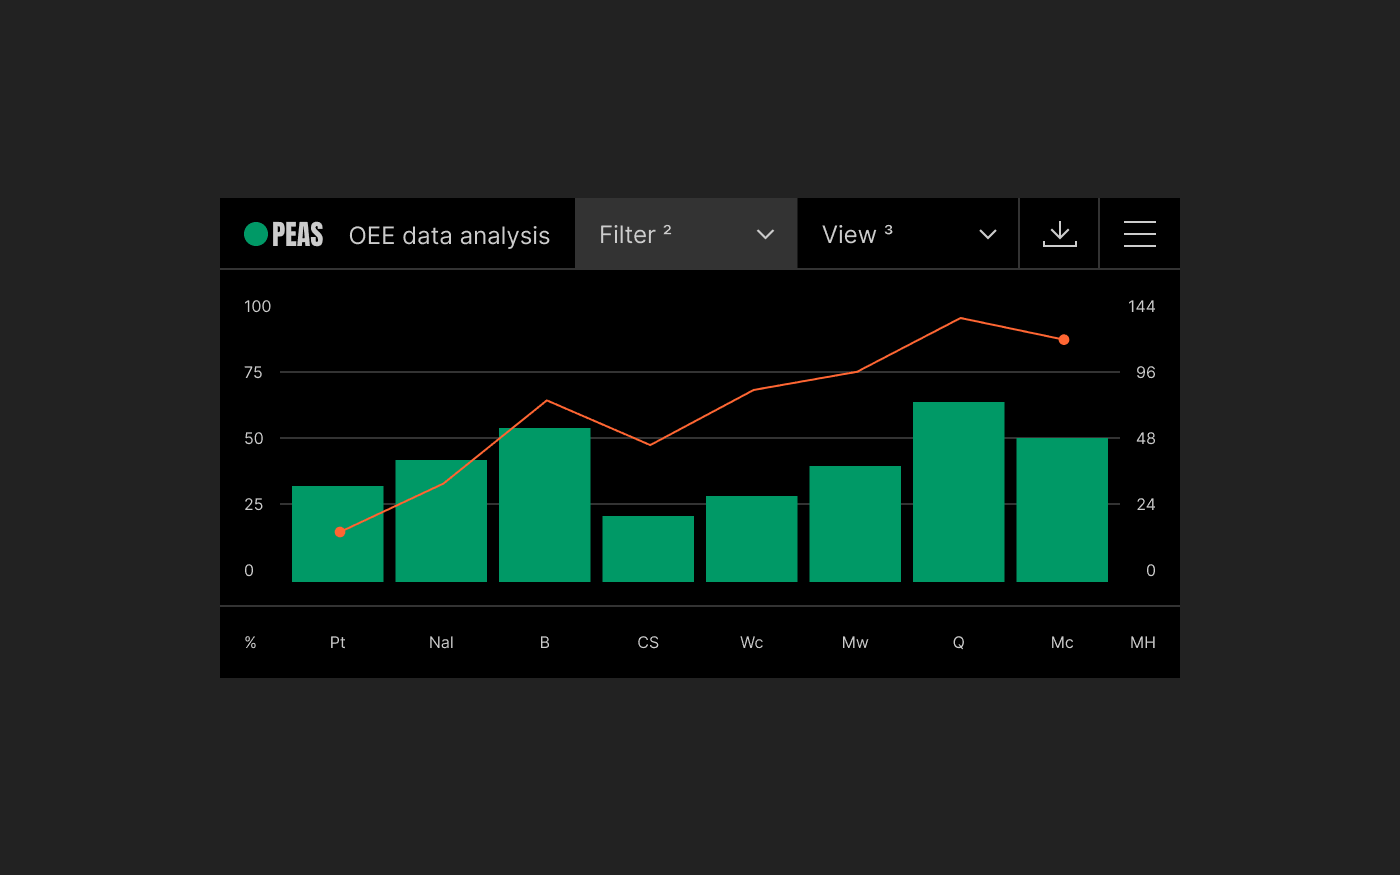This screenshot has height=875, width=1400.
Task: Select the orange line start point at Pt
Action: click(x=340, y=532)
